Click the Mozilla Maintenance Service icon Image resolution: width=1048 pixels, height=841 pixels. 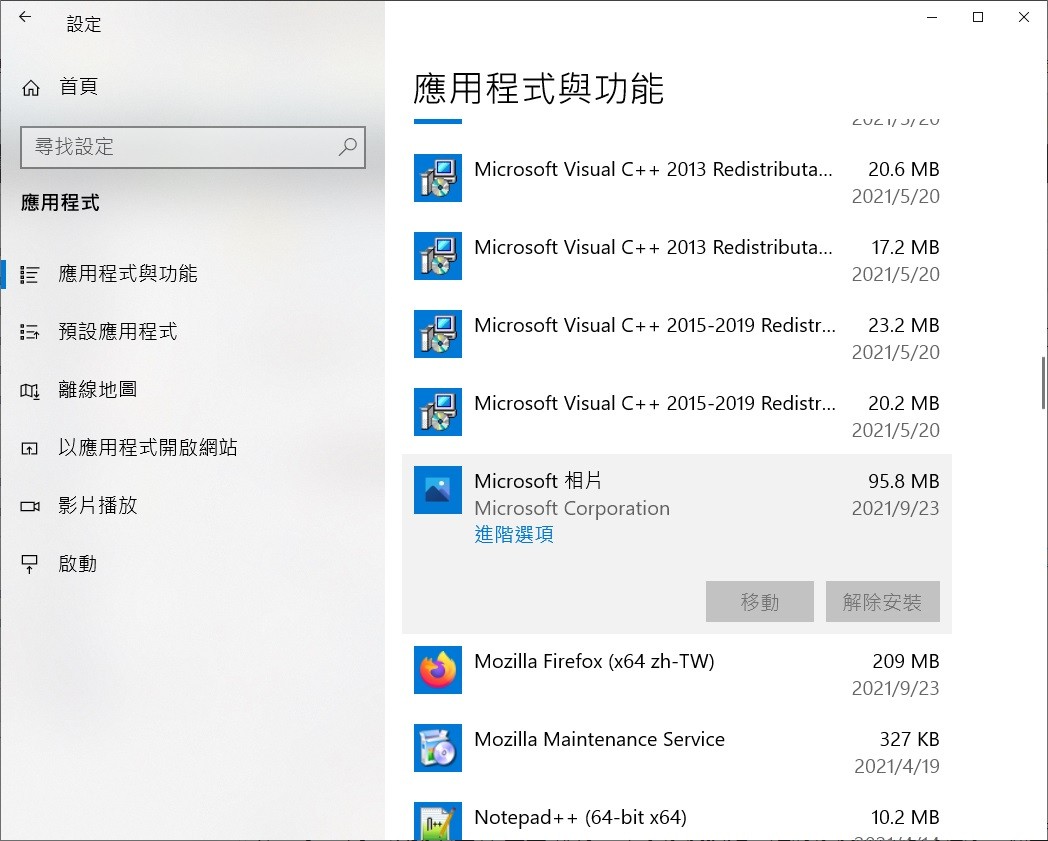coord(438,748)
